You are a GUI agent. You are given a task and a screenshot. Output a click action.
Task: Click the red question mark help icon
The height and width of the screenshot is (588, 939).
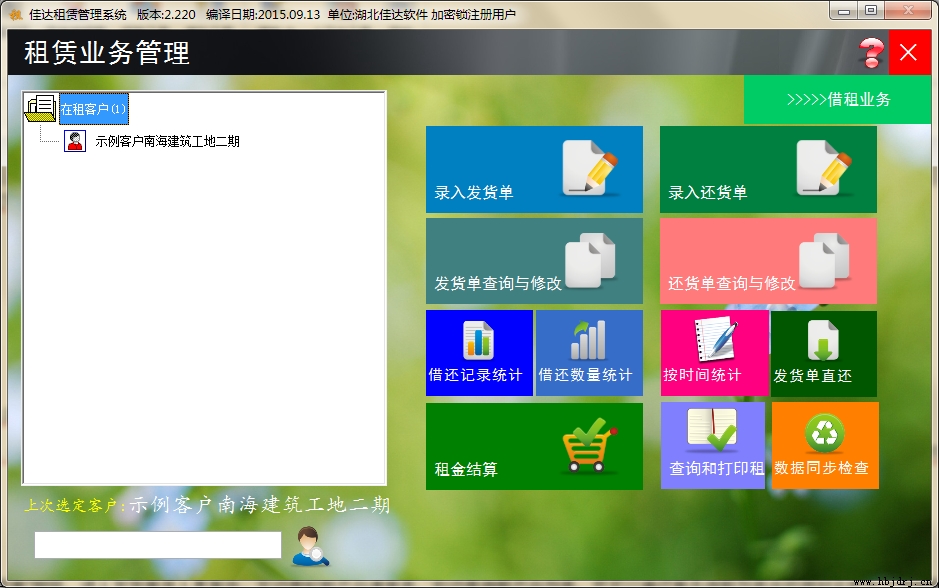tap(871, 53)
